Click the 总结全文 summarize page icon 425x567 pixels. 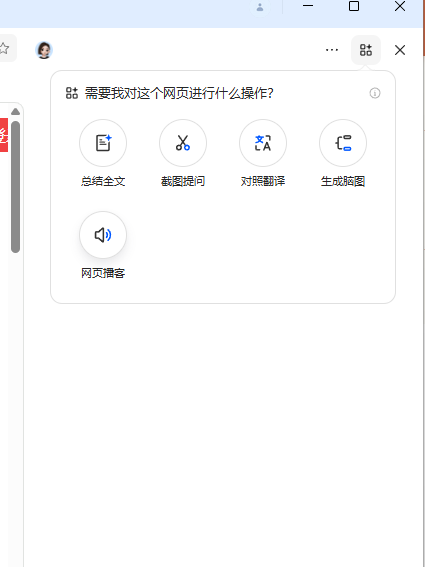click(x=103, y=143)
